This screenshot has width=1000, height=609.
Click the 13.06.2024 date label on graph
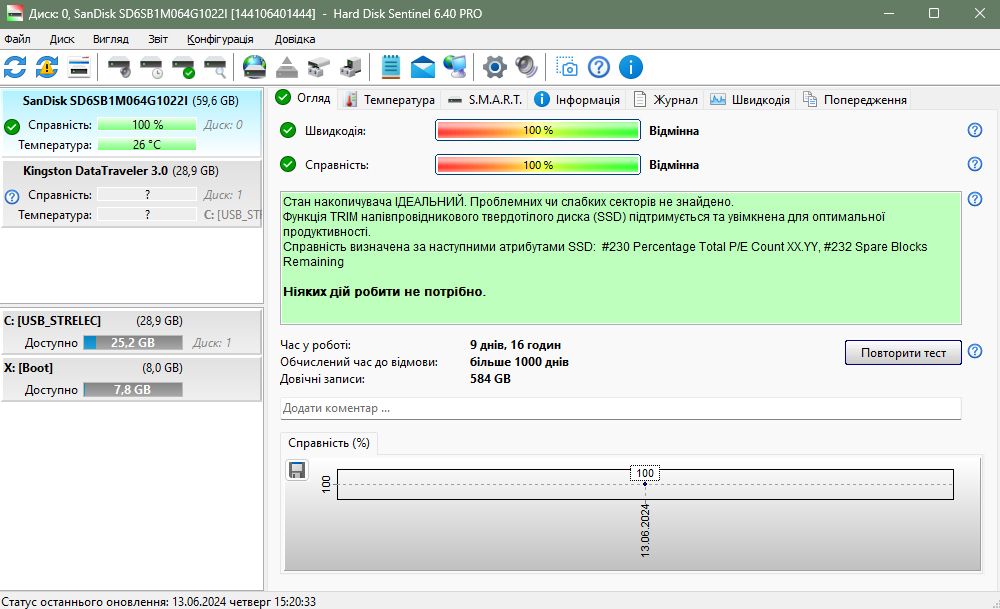click(x=645, y=530)
